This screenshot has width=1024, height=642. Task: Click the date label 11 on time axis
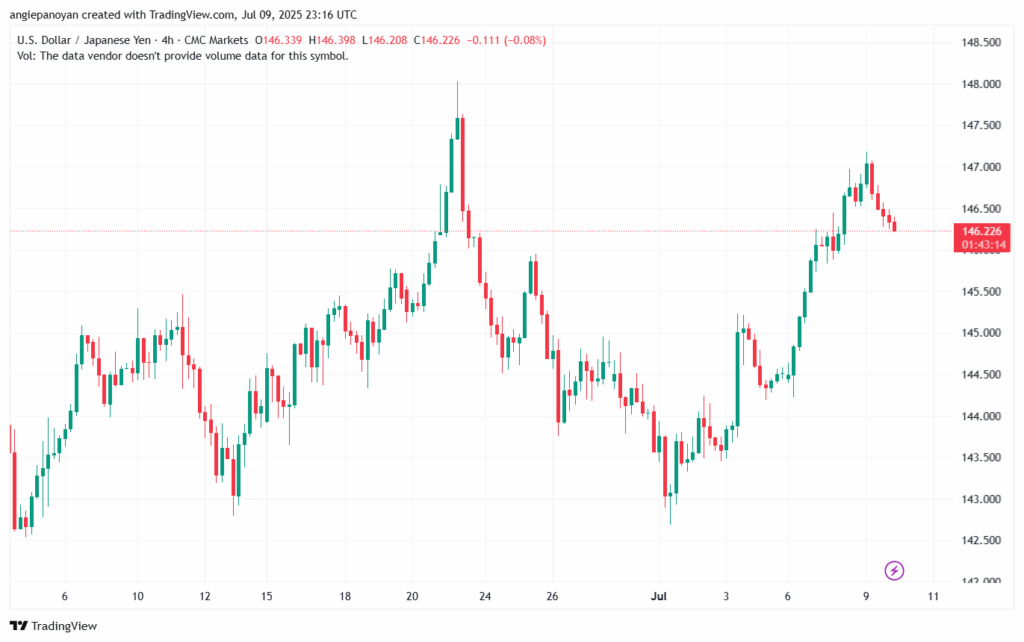pyautogui.click(x=933, y=596)
